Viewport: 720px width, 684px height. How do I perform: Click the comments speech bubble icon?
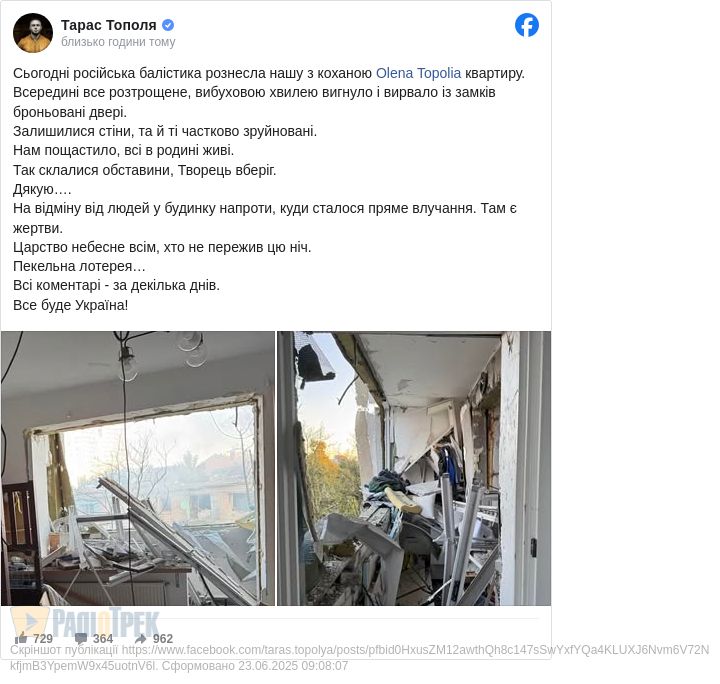click(x=81, y=638)
